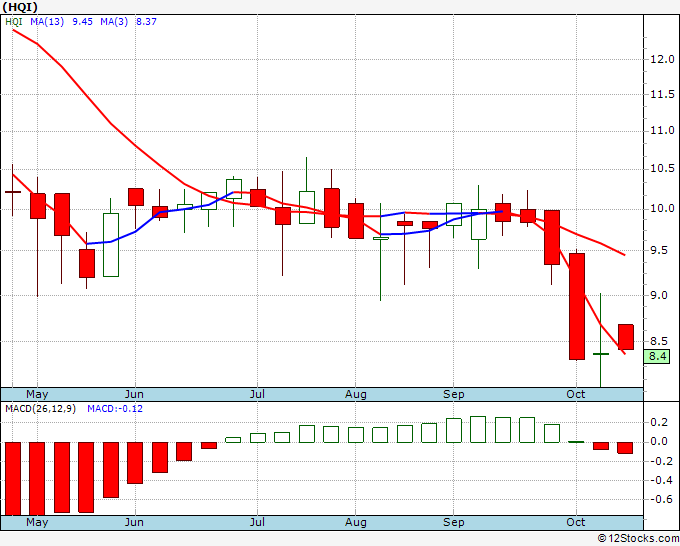The width and height of the screenshot is (680, 546).
Task: Click the tall hollow green late-May candlestick
Action: (111, 245)
